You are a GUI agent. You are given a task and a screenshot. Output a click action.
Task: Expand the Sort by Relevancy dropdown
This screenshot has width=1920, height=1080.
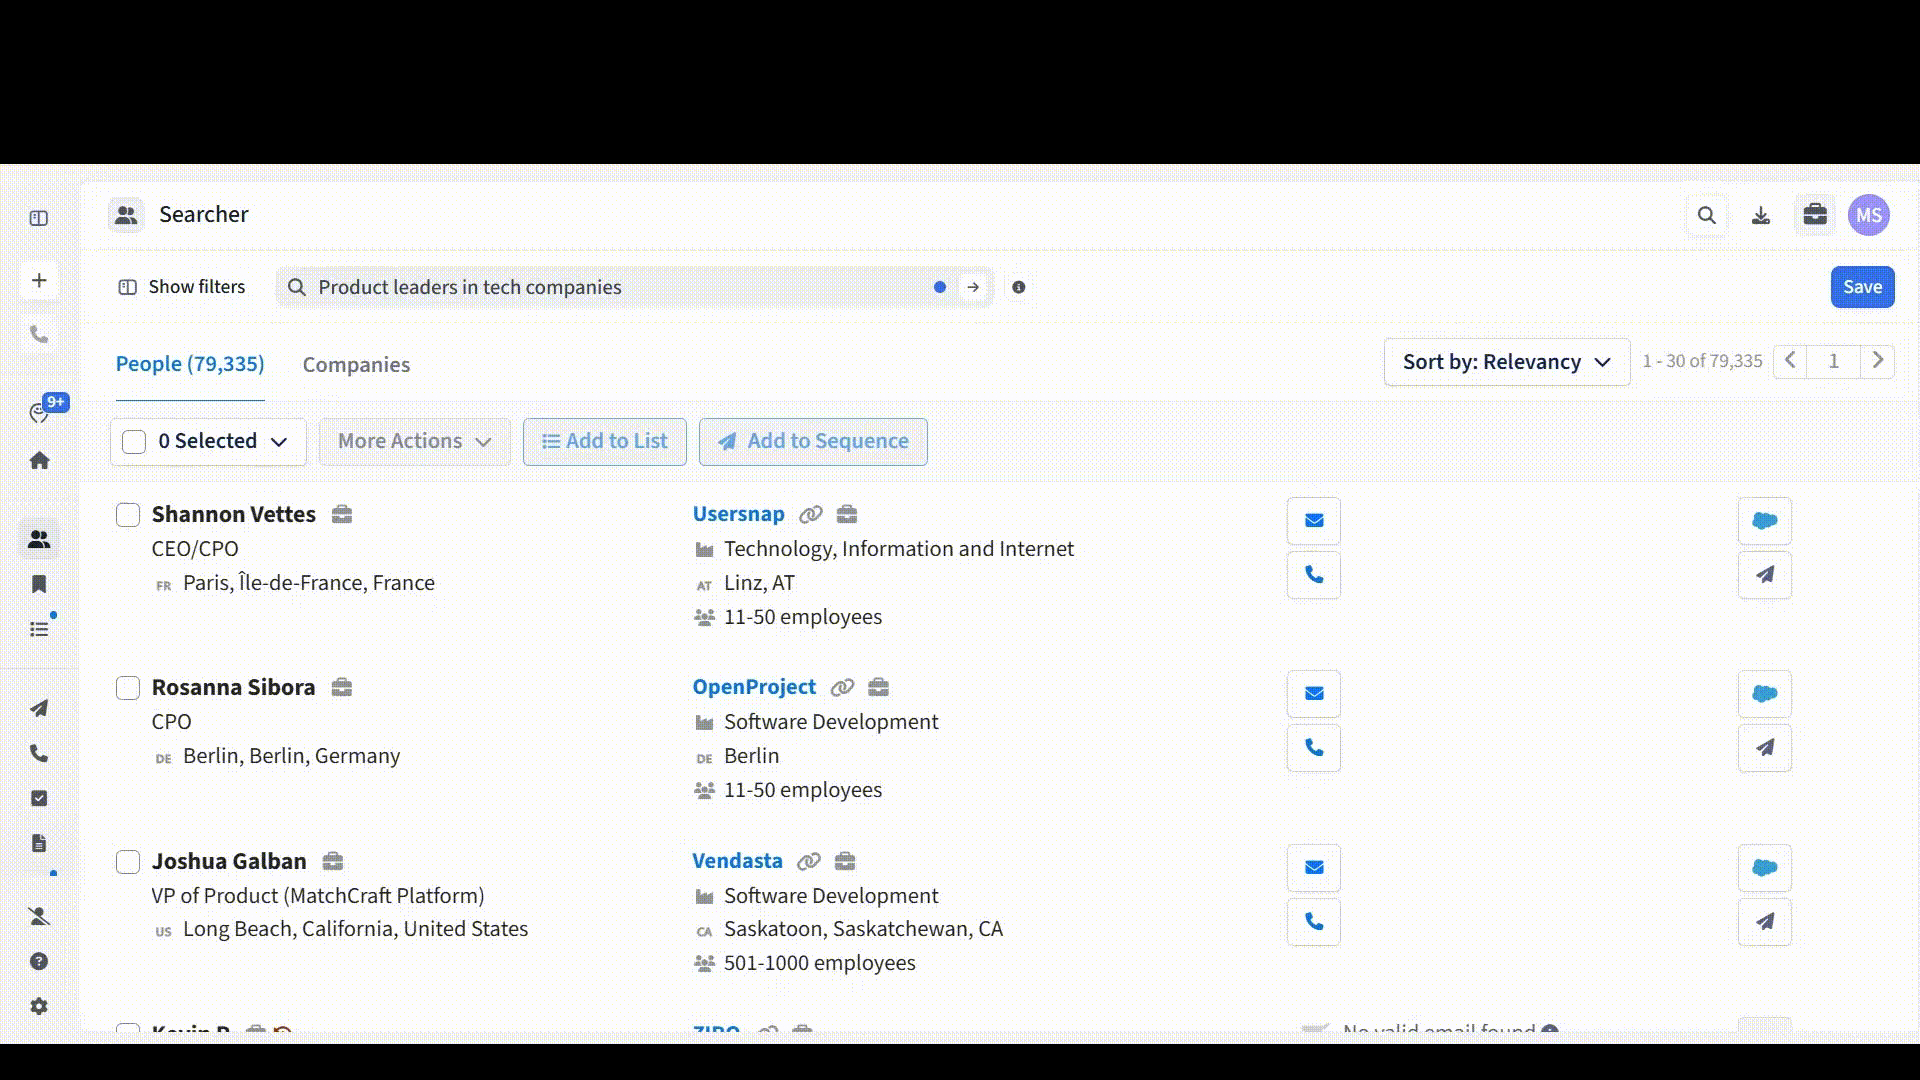[1506, 362]
